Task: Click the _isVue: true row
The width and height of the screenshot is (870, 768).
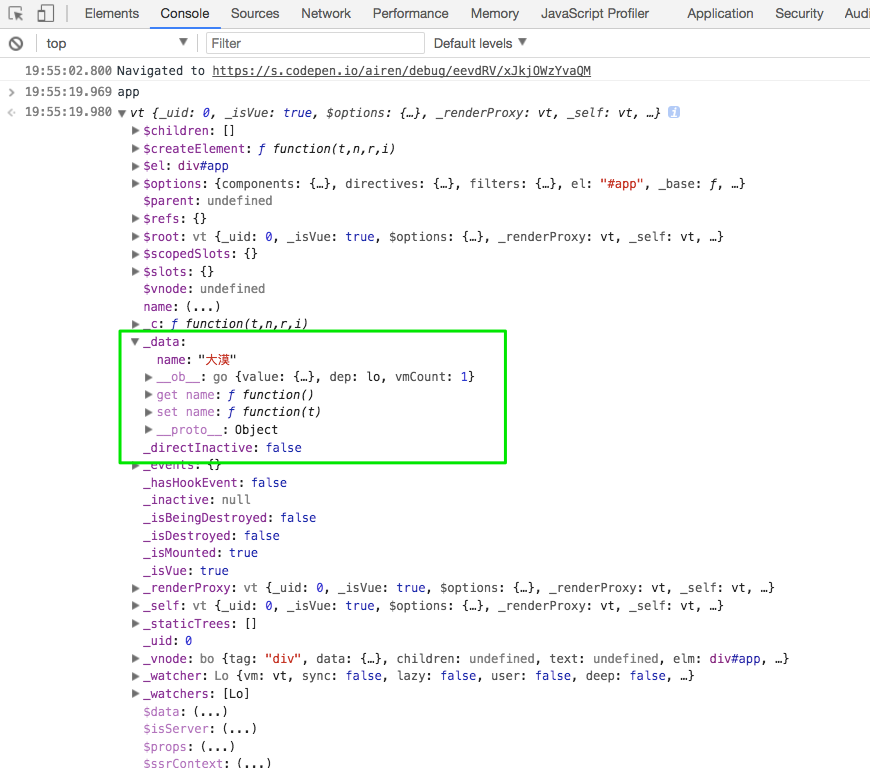Action: pyautogui.click(x=186, y=570)
